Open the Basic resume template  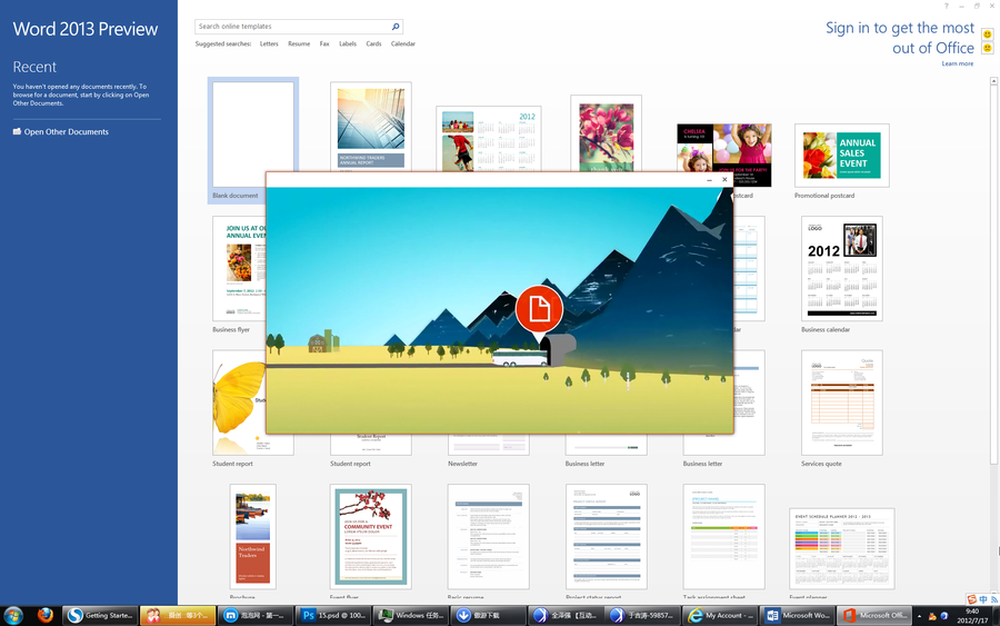click(489, 536)
